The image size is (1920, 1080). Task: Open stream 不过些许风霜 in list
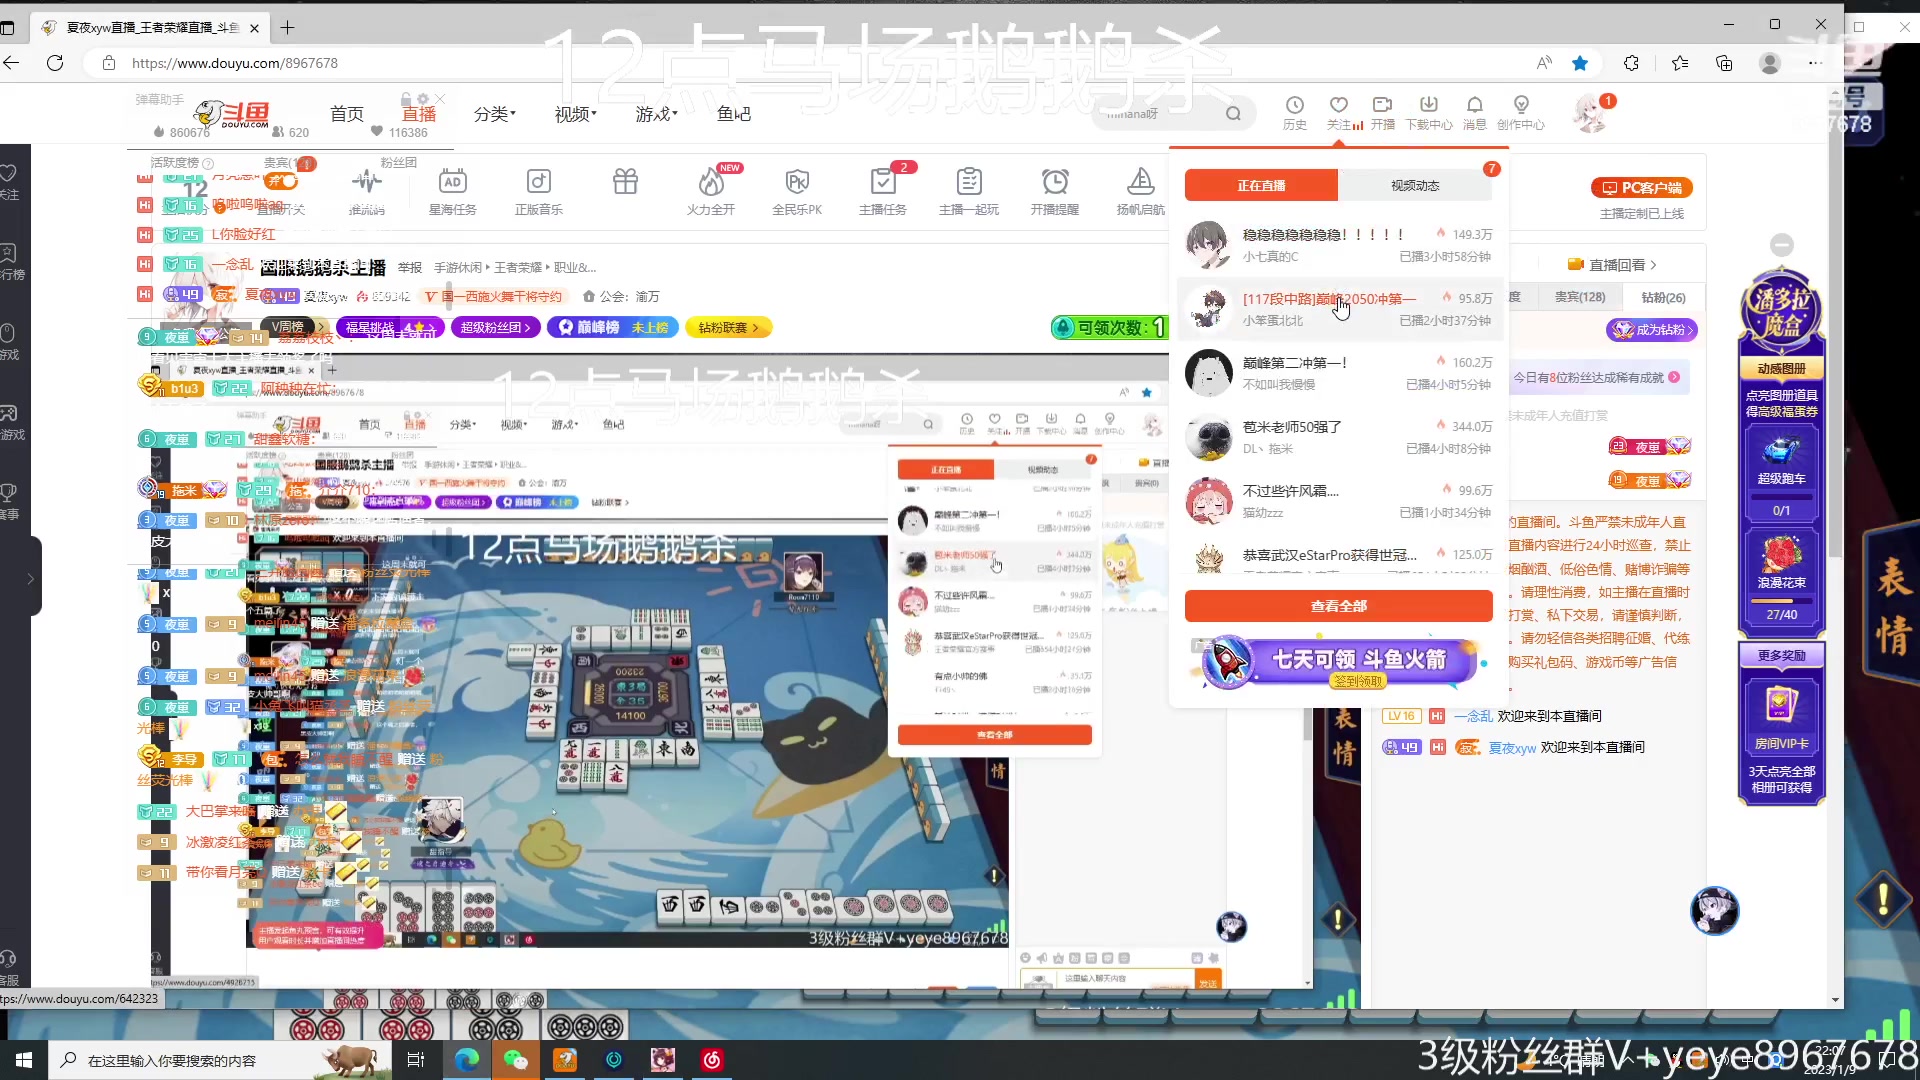tap(1338, 501)
